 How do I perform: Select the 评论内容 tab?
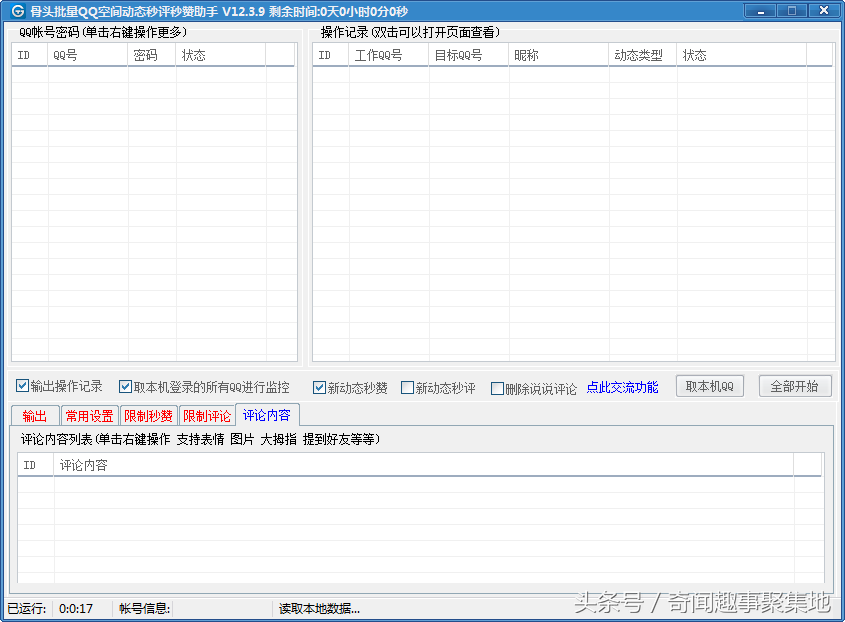pos(267,415)
